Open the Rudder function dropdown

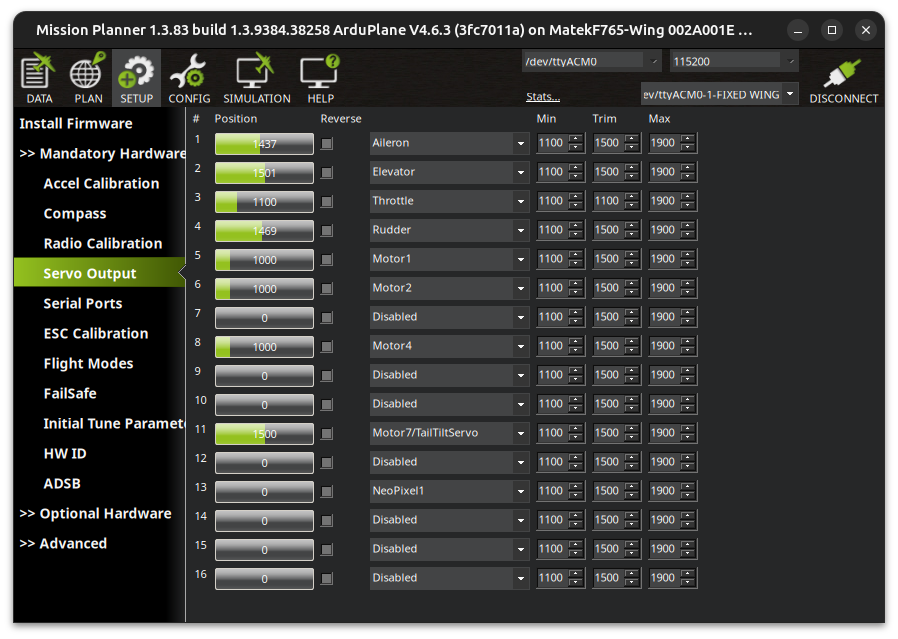449,230
